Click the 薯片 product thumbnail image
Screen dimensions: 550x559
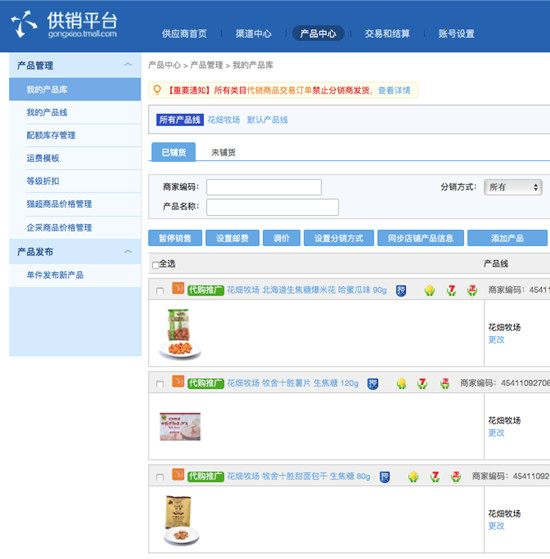[180, 427]
